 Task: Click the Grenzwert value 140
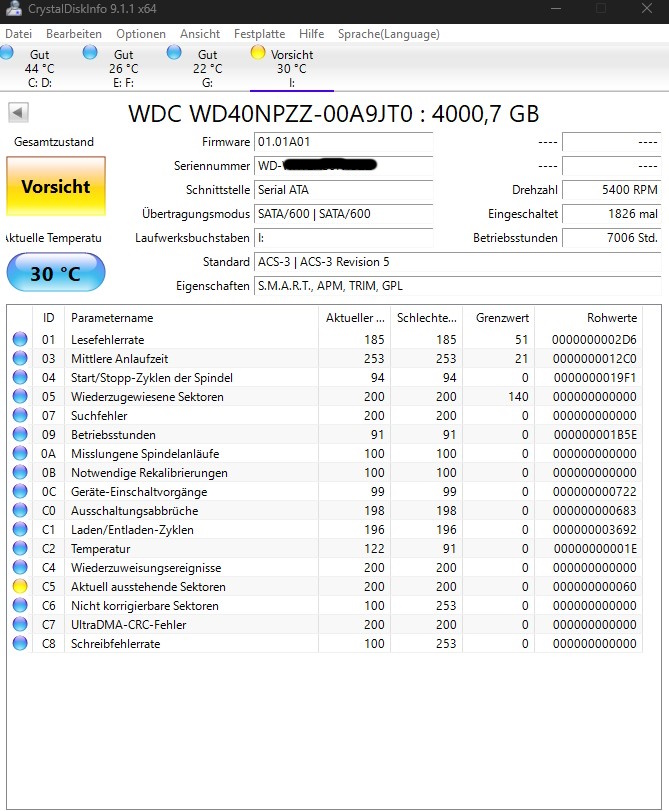tap(518, 397)
